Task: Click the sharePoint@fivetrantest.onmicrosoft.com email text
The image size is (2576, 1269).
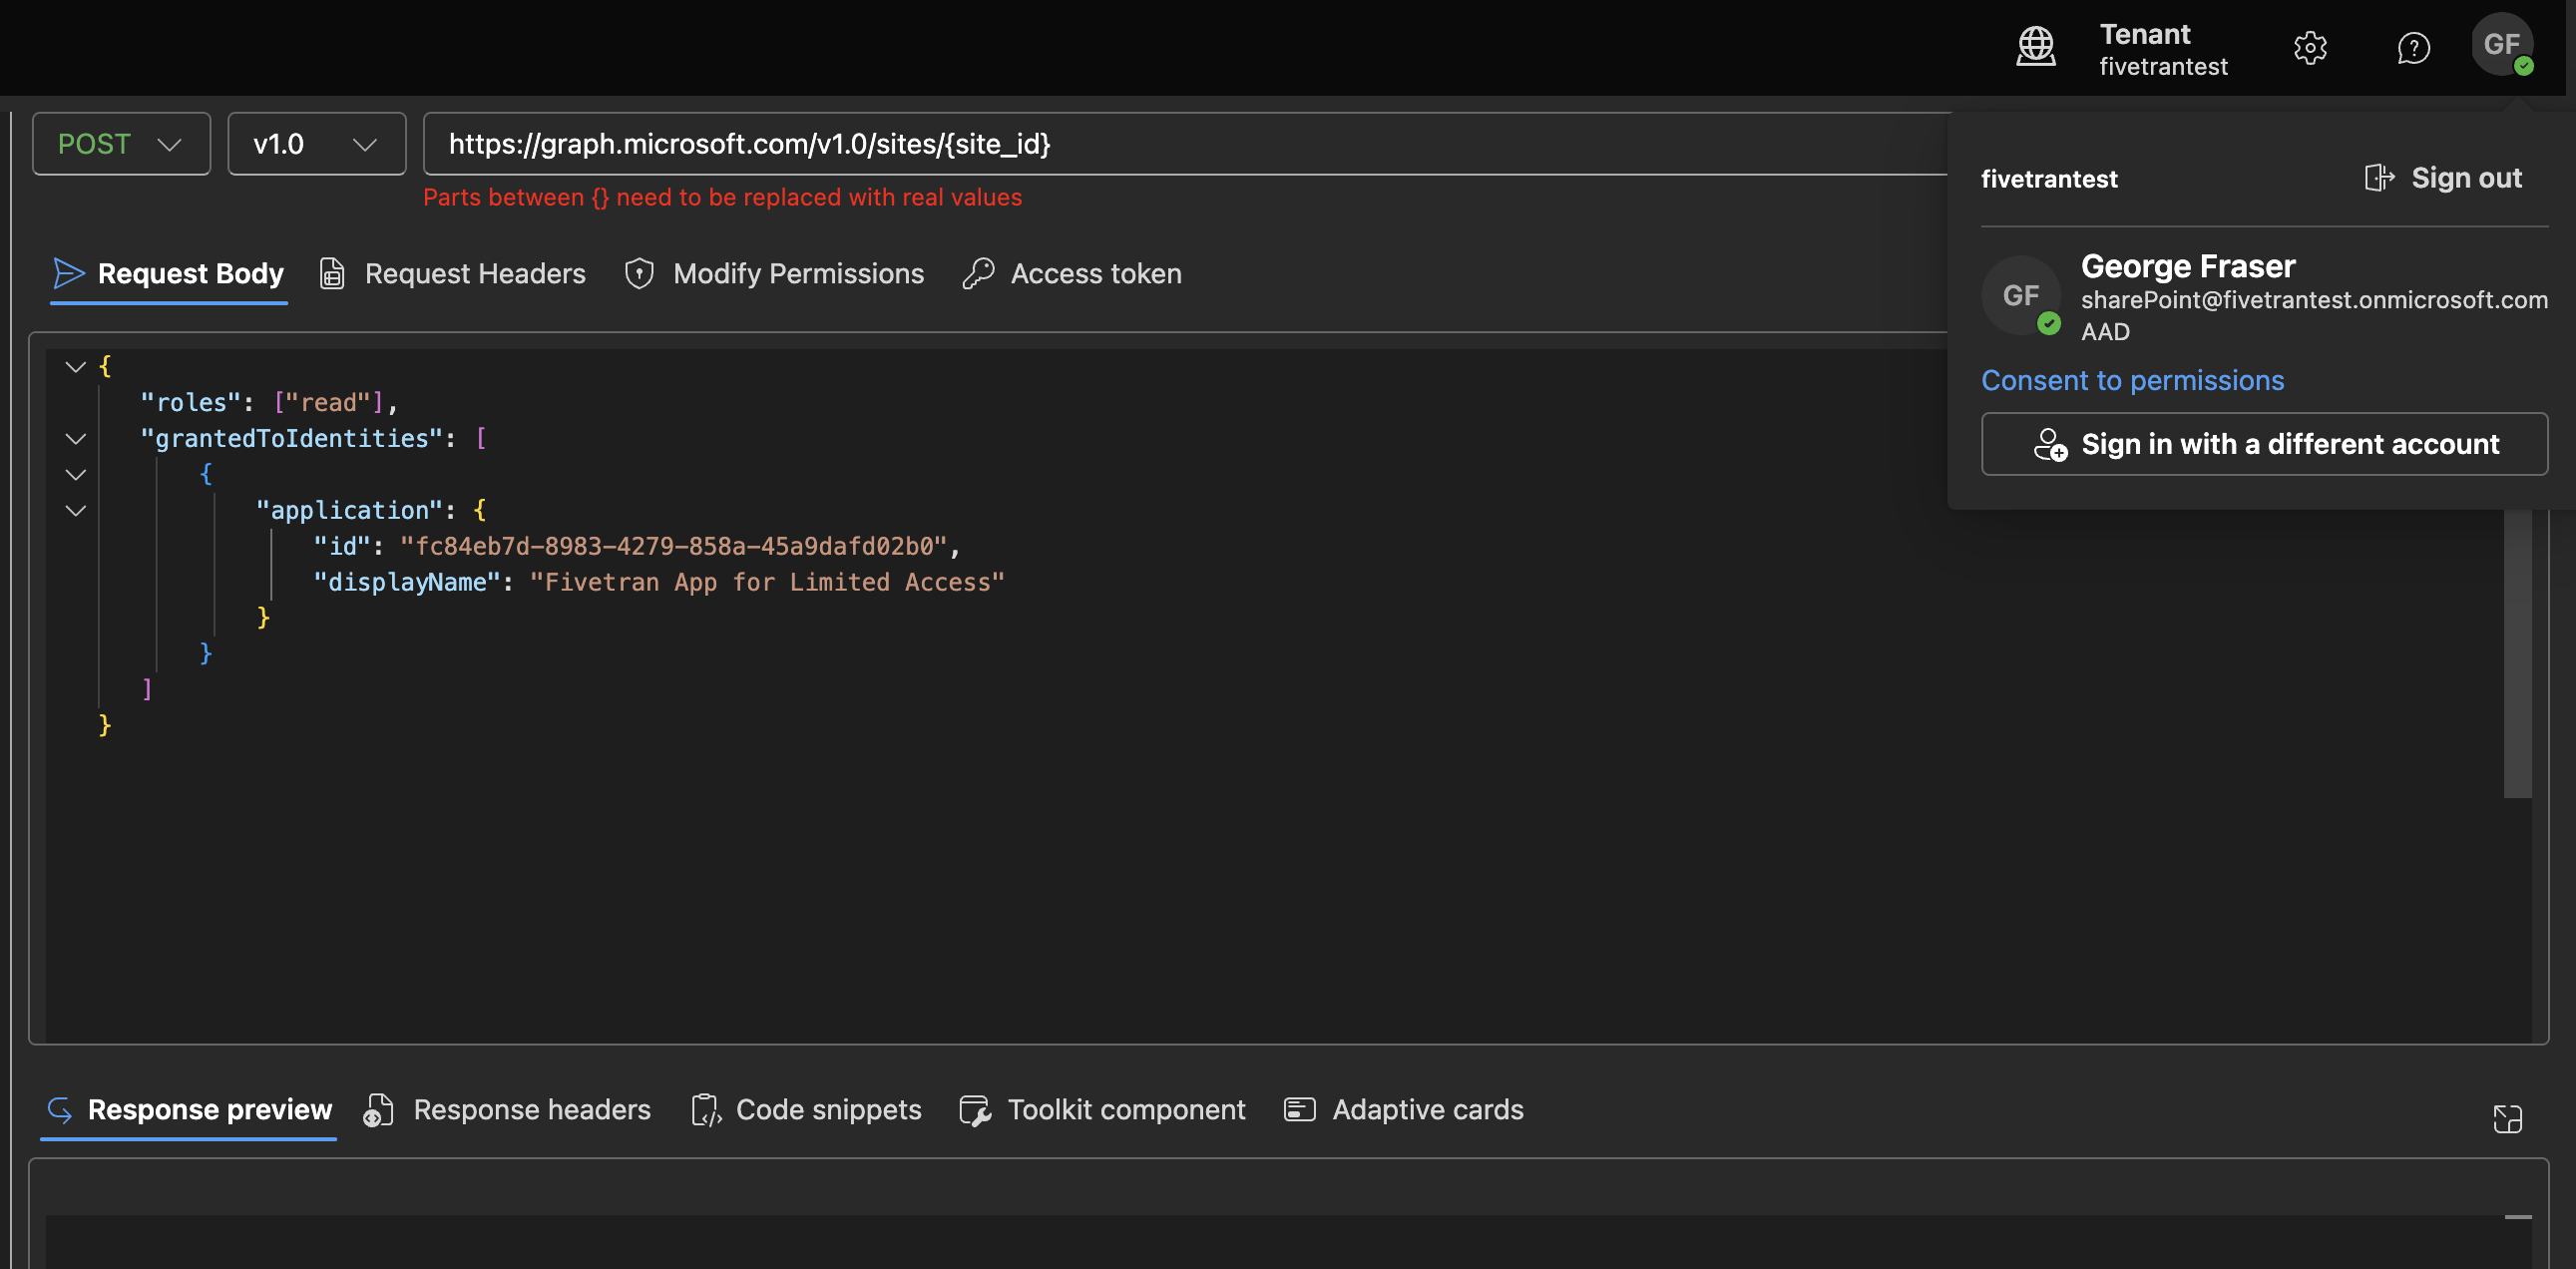Action: pyautogui.click(x=2314, y=300)
